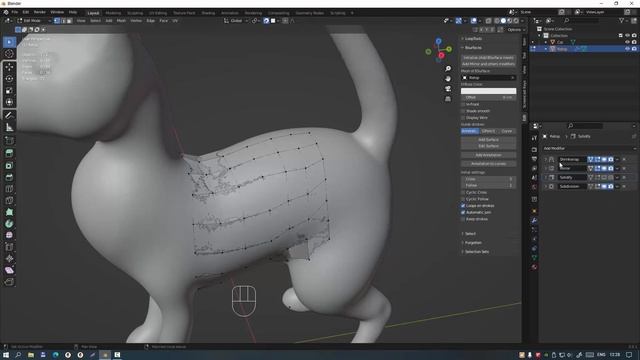Viewport: 640px width, 360px height.
Task: Switch to the Modeling workspace tab
Action: click(x=113, y=13)
